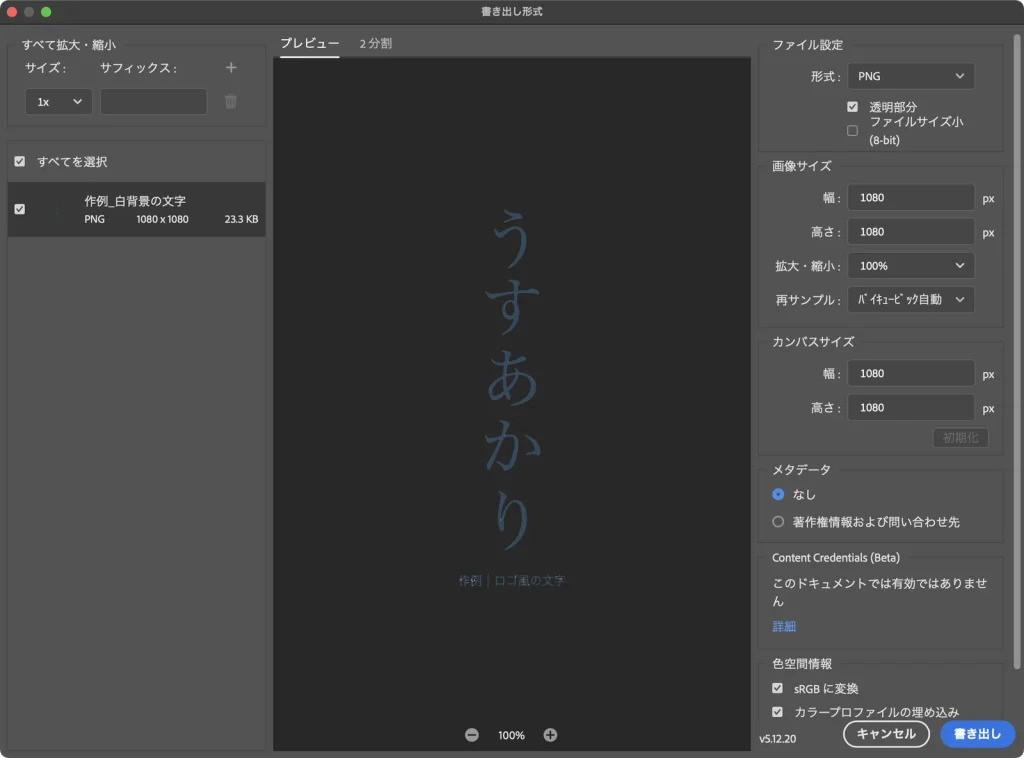Screen dimensions: 1024x758
Task: Open the 形式 PNG format dropdown
Action: pyautogui.click(x=910, y=76)
